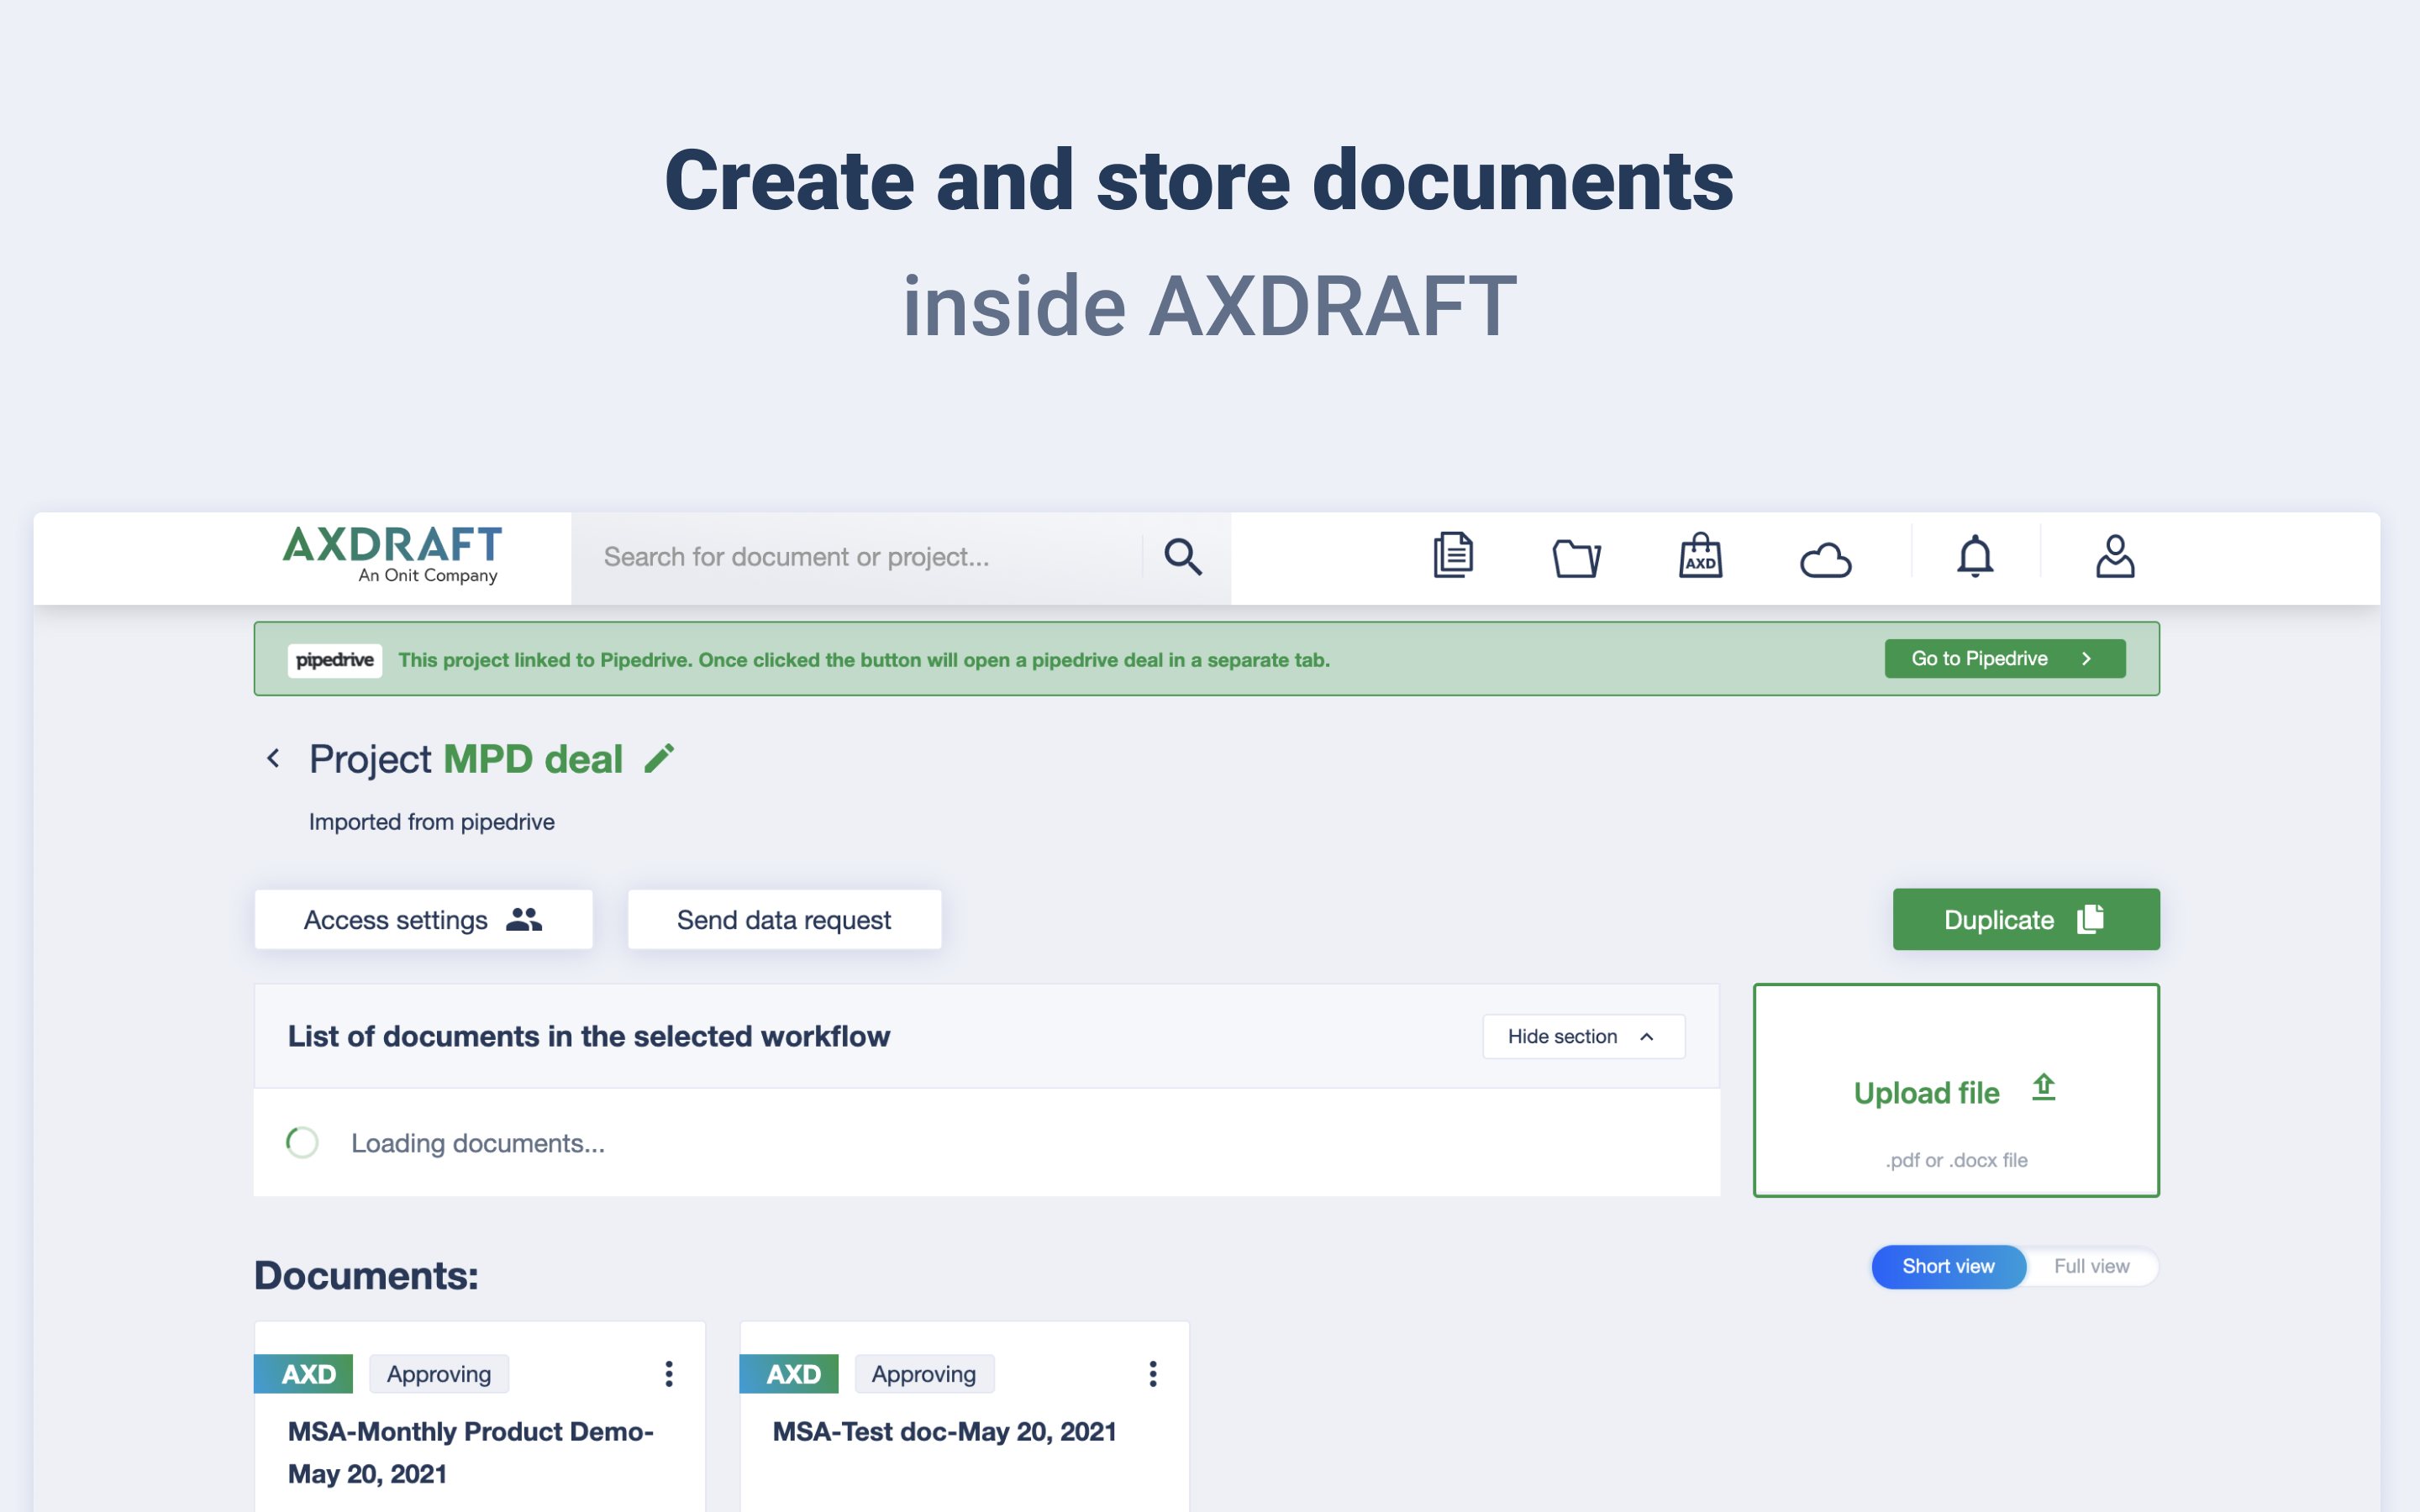Open MSA-Test doc-May 20, 2021 document
This screenshot has width=2420, height=1512.
pos(944,1432)
